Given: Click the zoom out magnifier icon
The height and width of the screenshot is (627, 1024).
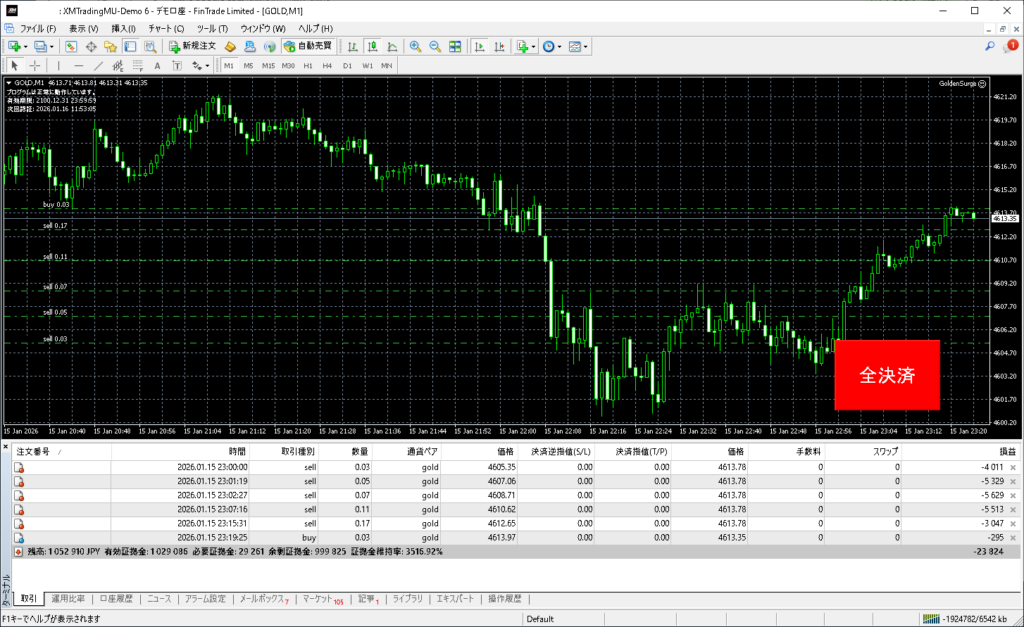Looking at the screenshot, I should pos(435,46).
